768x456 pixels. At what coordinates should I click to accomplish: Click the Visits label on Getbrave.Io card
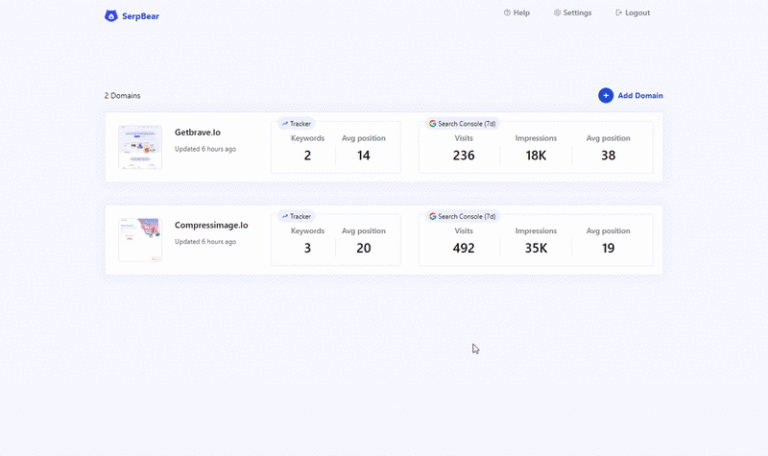tap(463, 138)
